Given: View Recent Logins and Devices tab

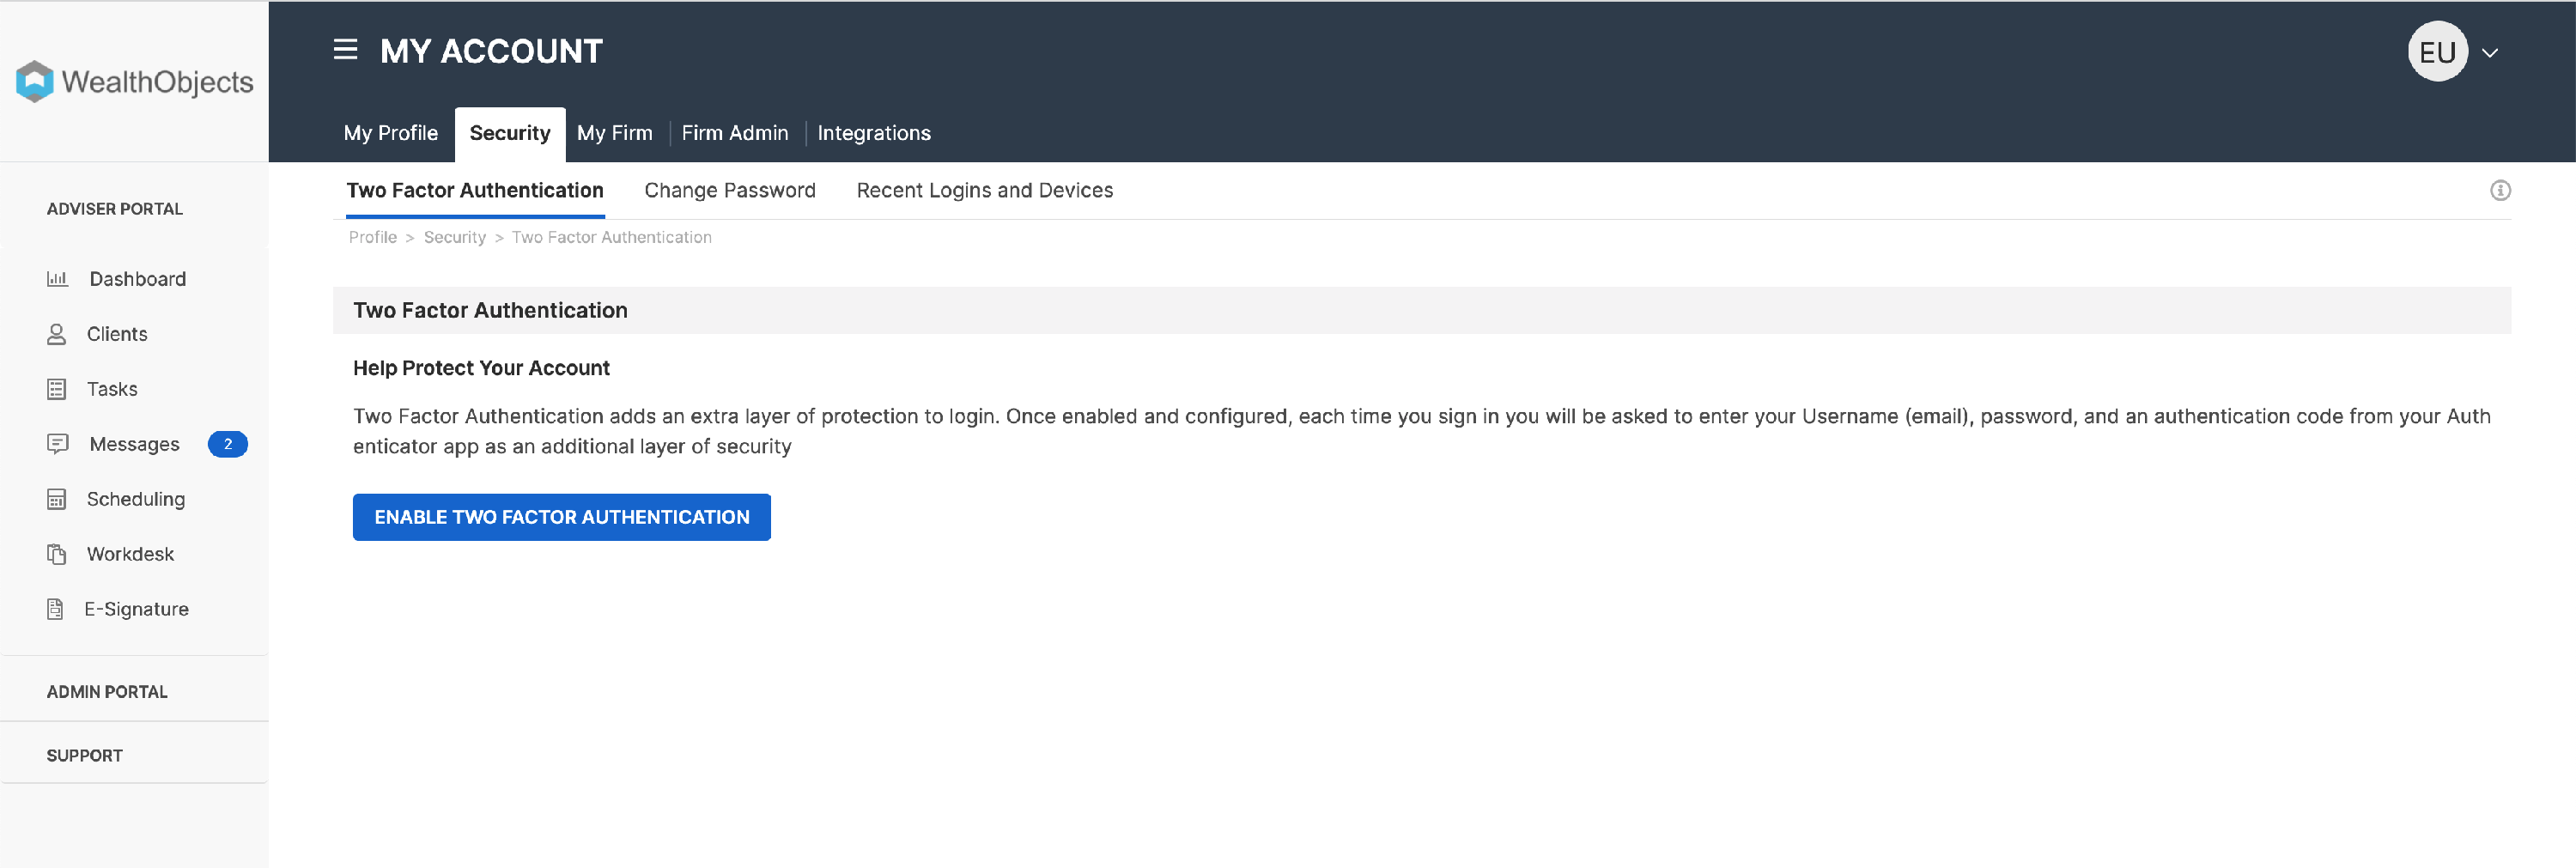Looking at the screenshot, I should (985, 190).
